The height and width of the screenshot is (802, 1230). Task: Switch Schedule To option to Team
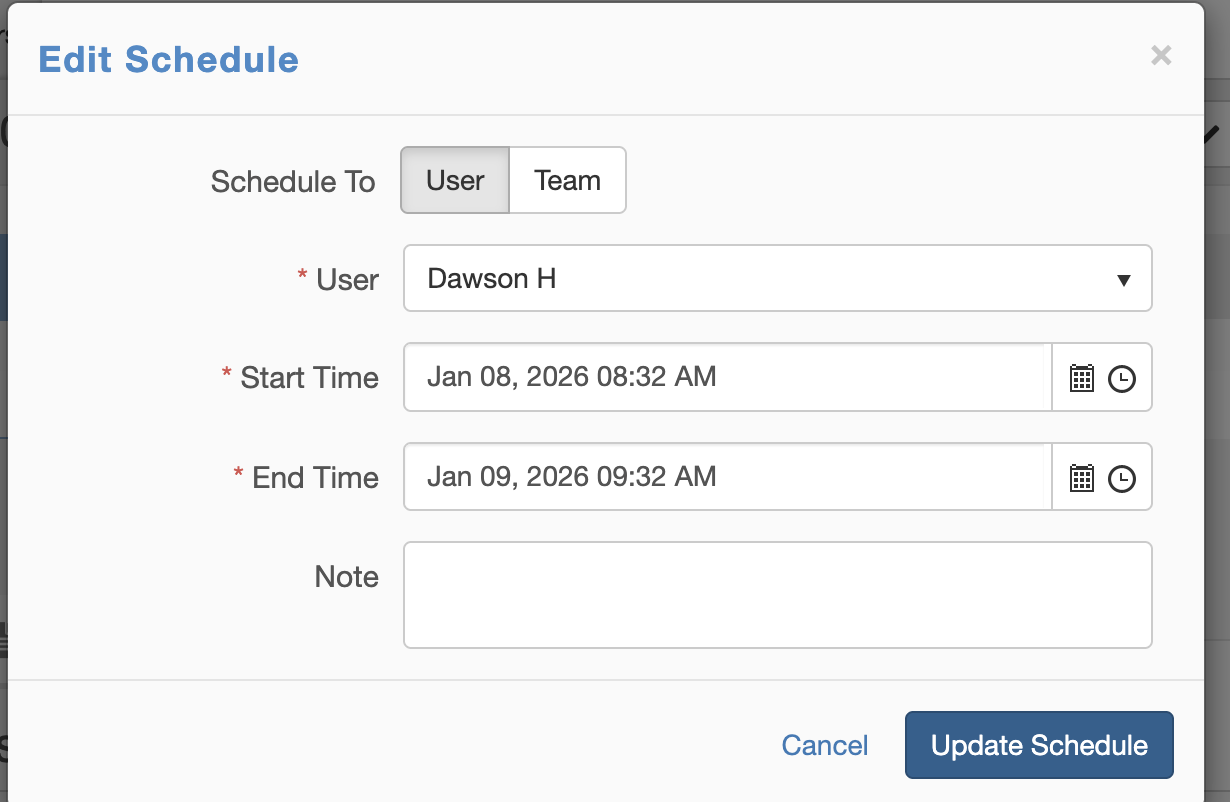[x=567, y=181]
